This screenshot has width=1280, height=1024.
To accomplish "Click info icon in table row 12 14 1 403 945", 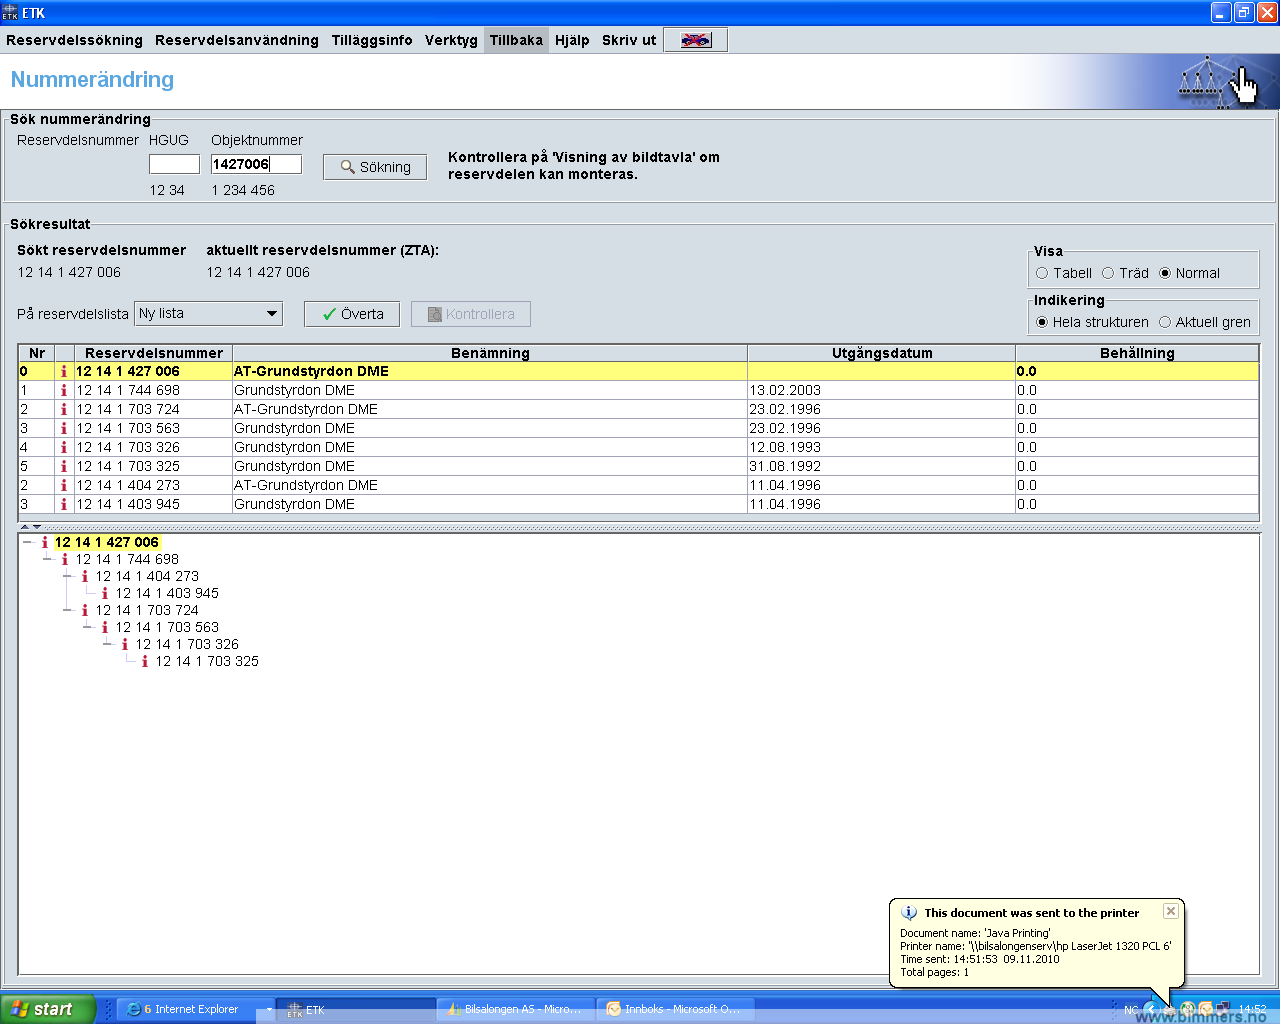I will pos(64,504).
